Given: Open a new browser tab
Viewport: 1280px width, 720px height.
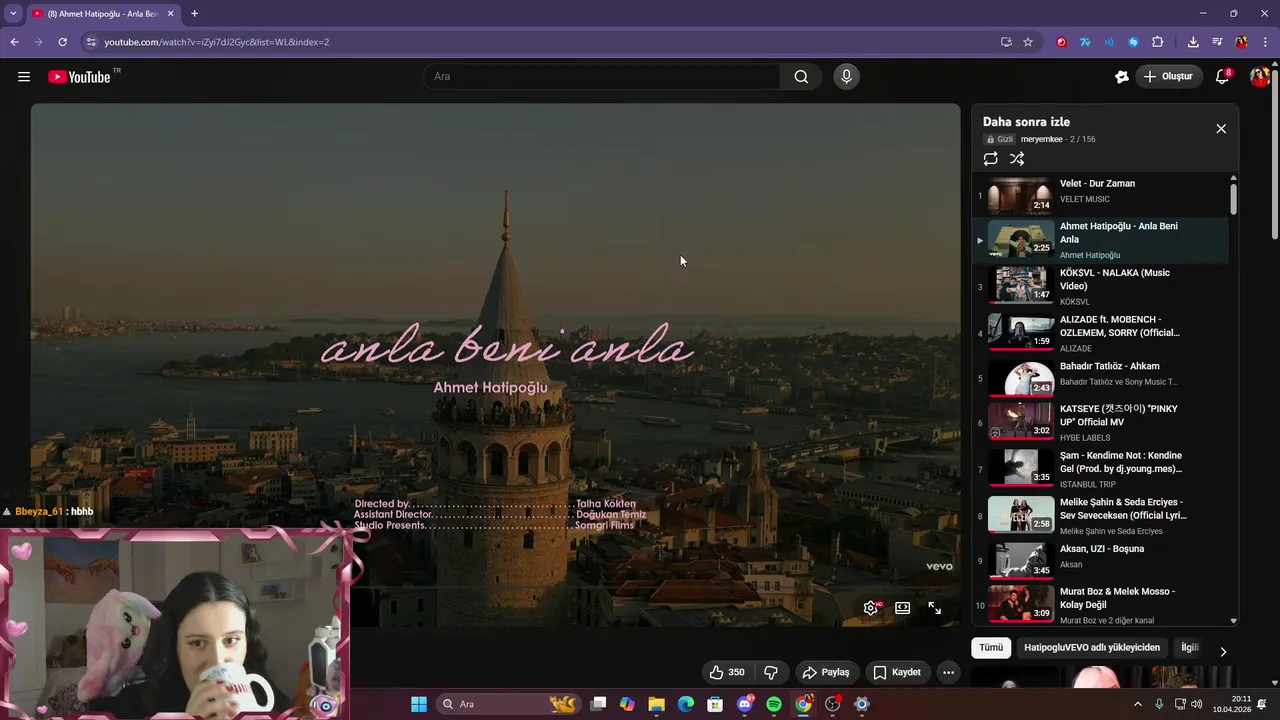Looking at the screenshot, I should [194, 14].
